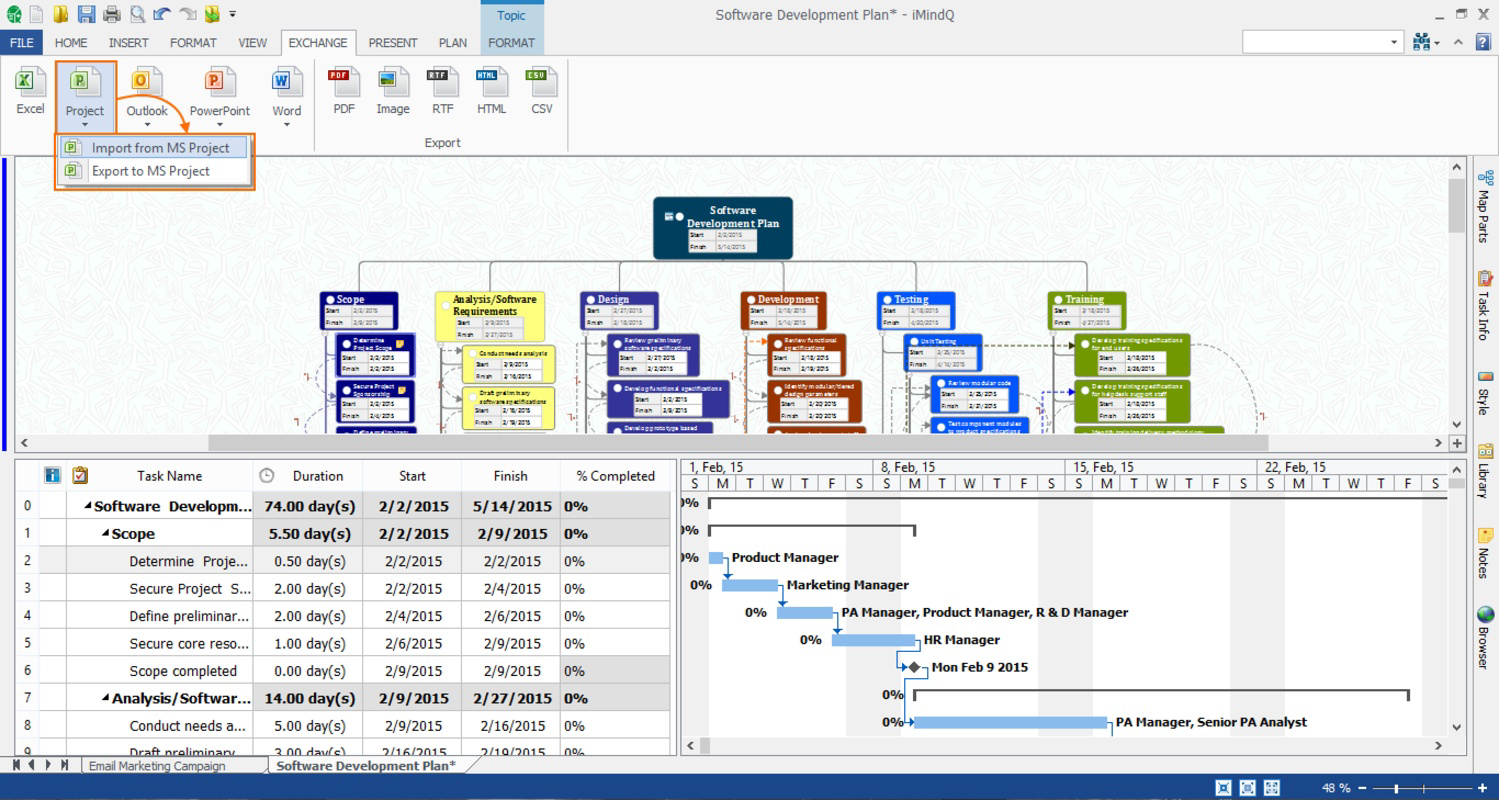1499x800 pixels.
Task: Open the PowerPoint dropdown arrow
Action: pyautogui.click(x=219, y=125)
